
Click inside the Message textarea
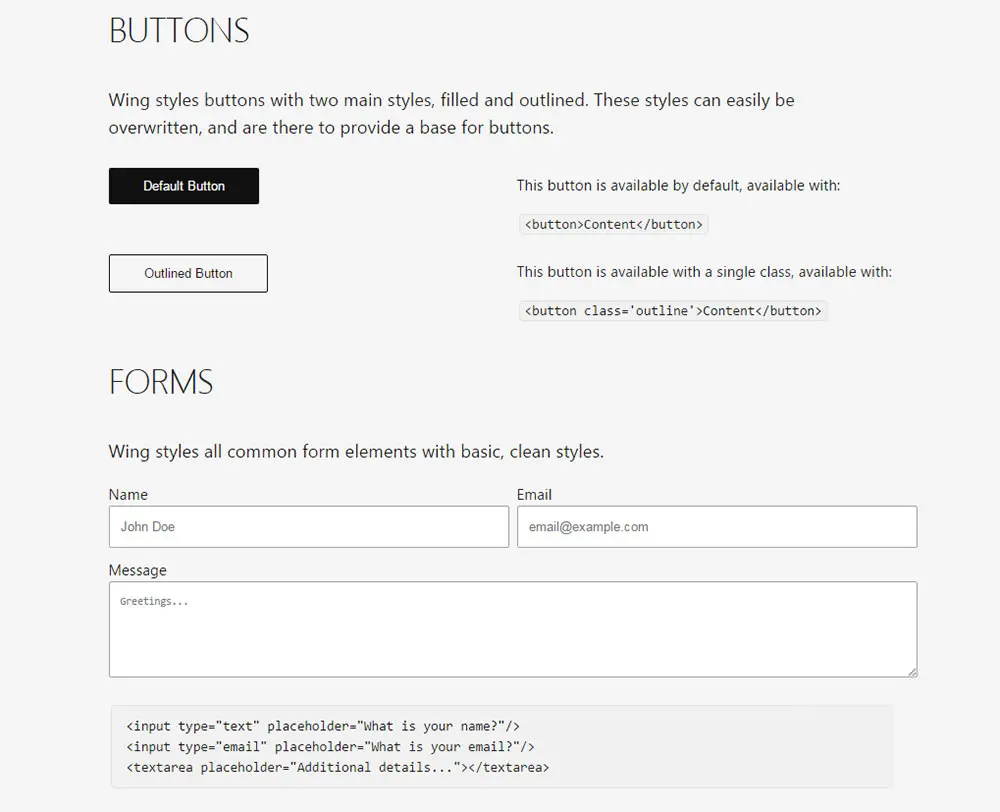[x=513, y=629]
